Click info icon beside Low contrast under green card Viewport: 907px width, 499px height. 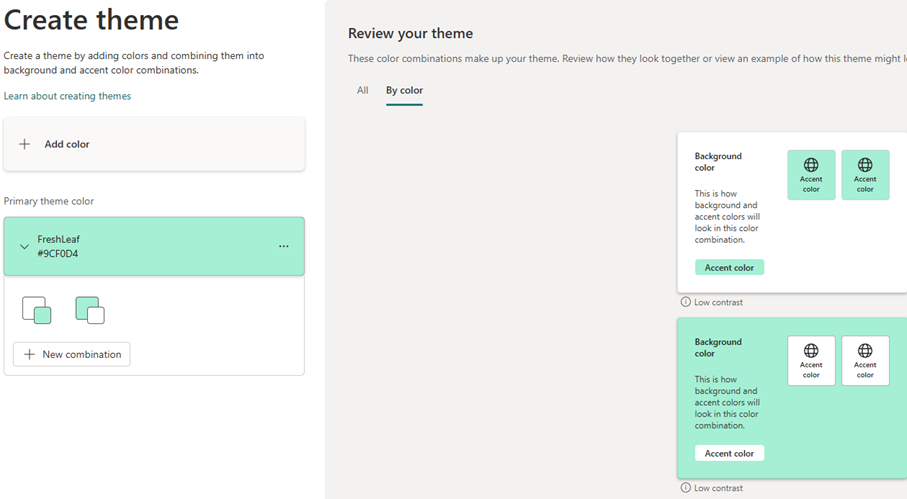point(685,487)
